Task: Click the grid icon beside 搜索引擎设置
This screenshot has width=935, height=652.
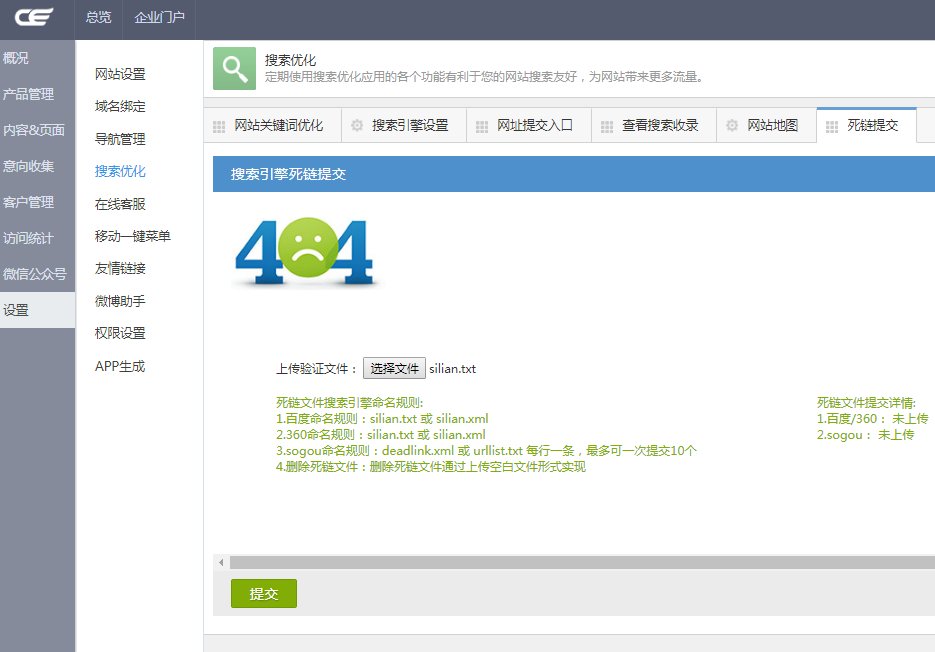Action: point(356,124)
